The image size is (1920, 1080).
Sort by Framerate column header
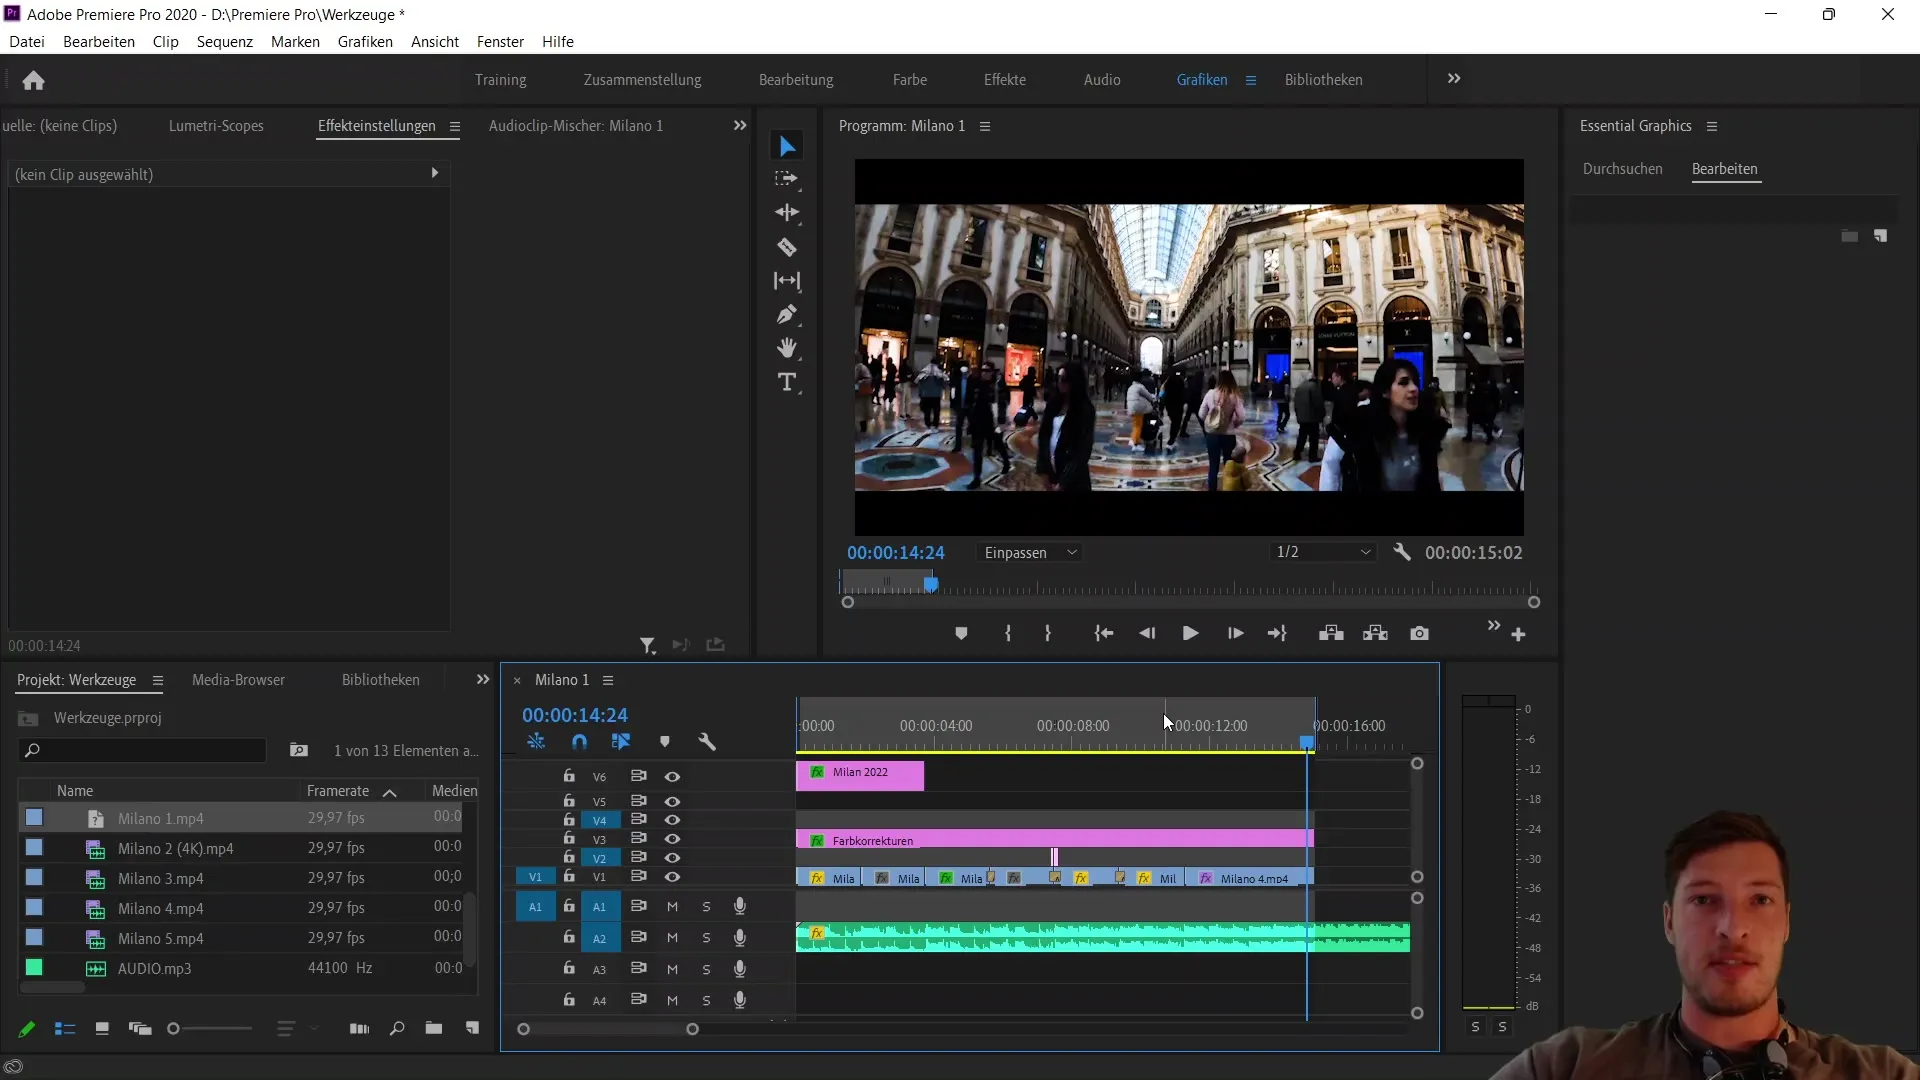(338, 791)
